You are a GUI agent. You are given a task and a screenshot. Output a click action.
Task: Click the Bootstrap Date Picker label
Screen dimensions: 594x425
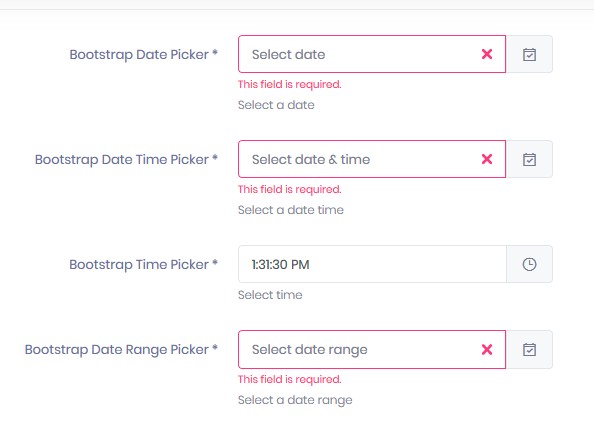[x=144, y=55]
